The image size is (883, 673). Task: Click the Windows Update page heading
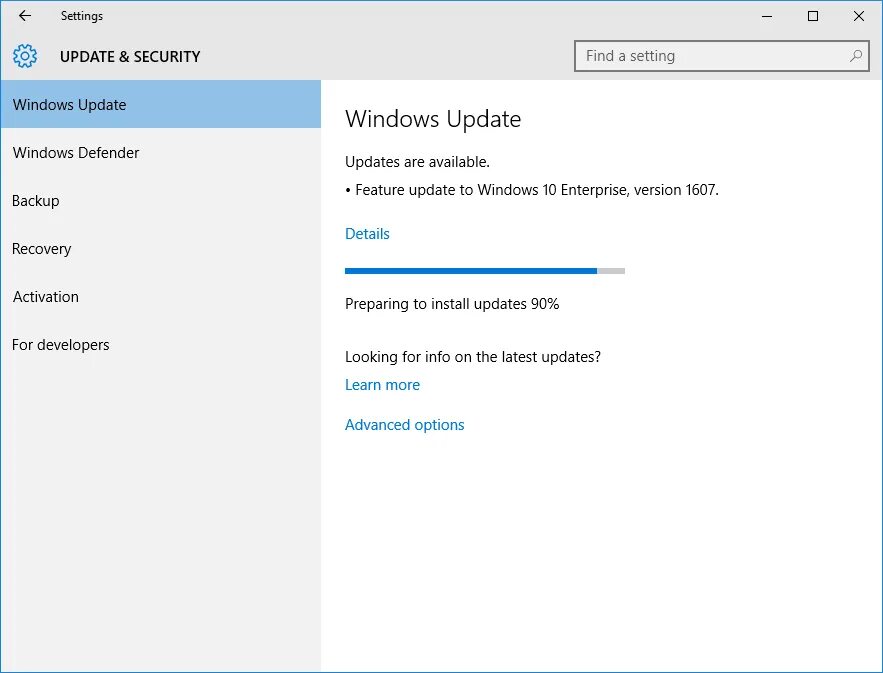point(433,119)
